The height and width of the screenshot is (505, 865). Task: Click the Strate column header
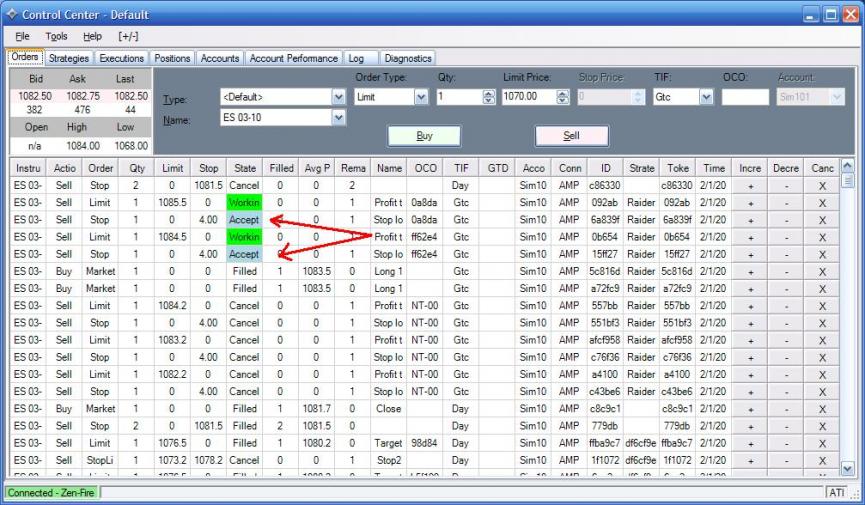(642, 168)
